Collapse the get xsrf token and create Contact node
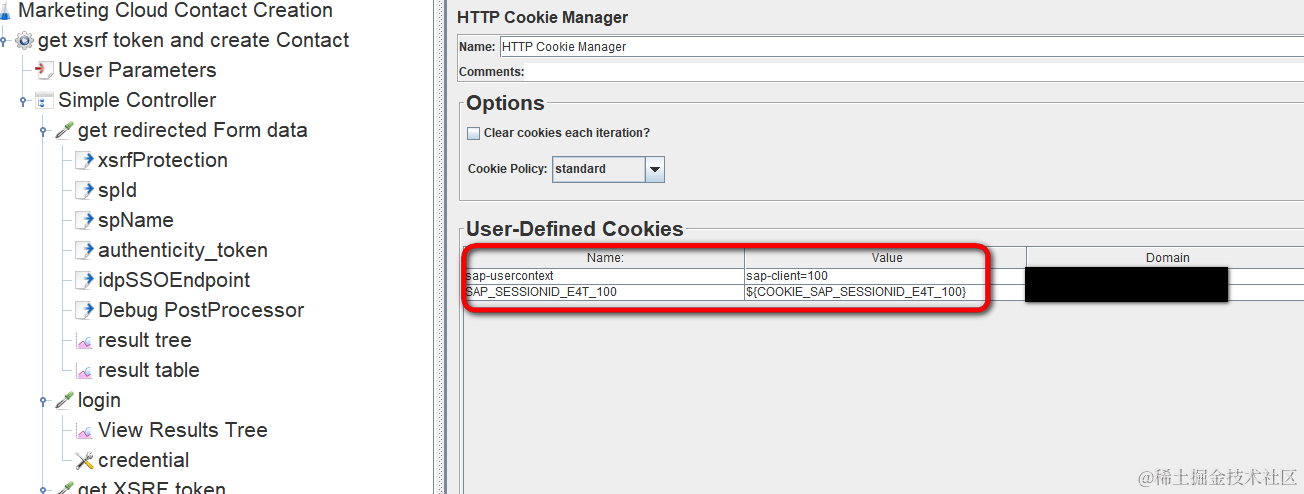Viewport: 1304px width, 494px height. [x=6, y=41]
